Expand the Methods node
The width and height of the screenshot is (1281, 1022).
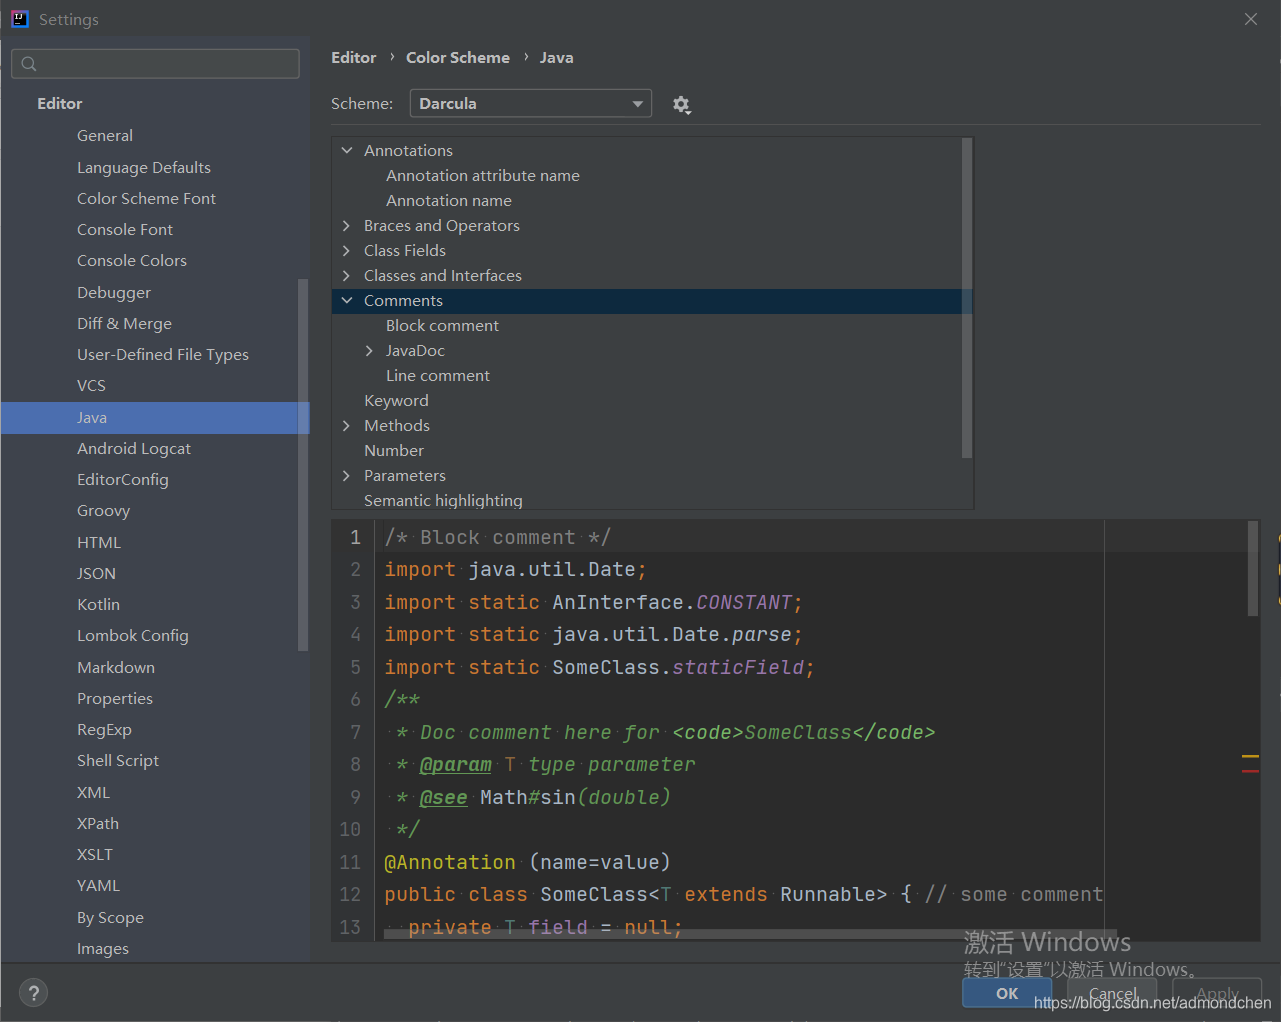(x=347, y=425)
